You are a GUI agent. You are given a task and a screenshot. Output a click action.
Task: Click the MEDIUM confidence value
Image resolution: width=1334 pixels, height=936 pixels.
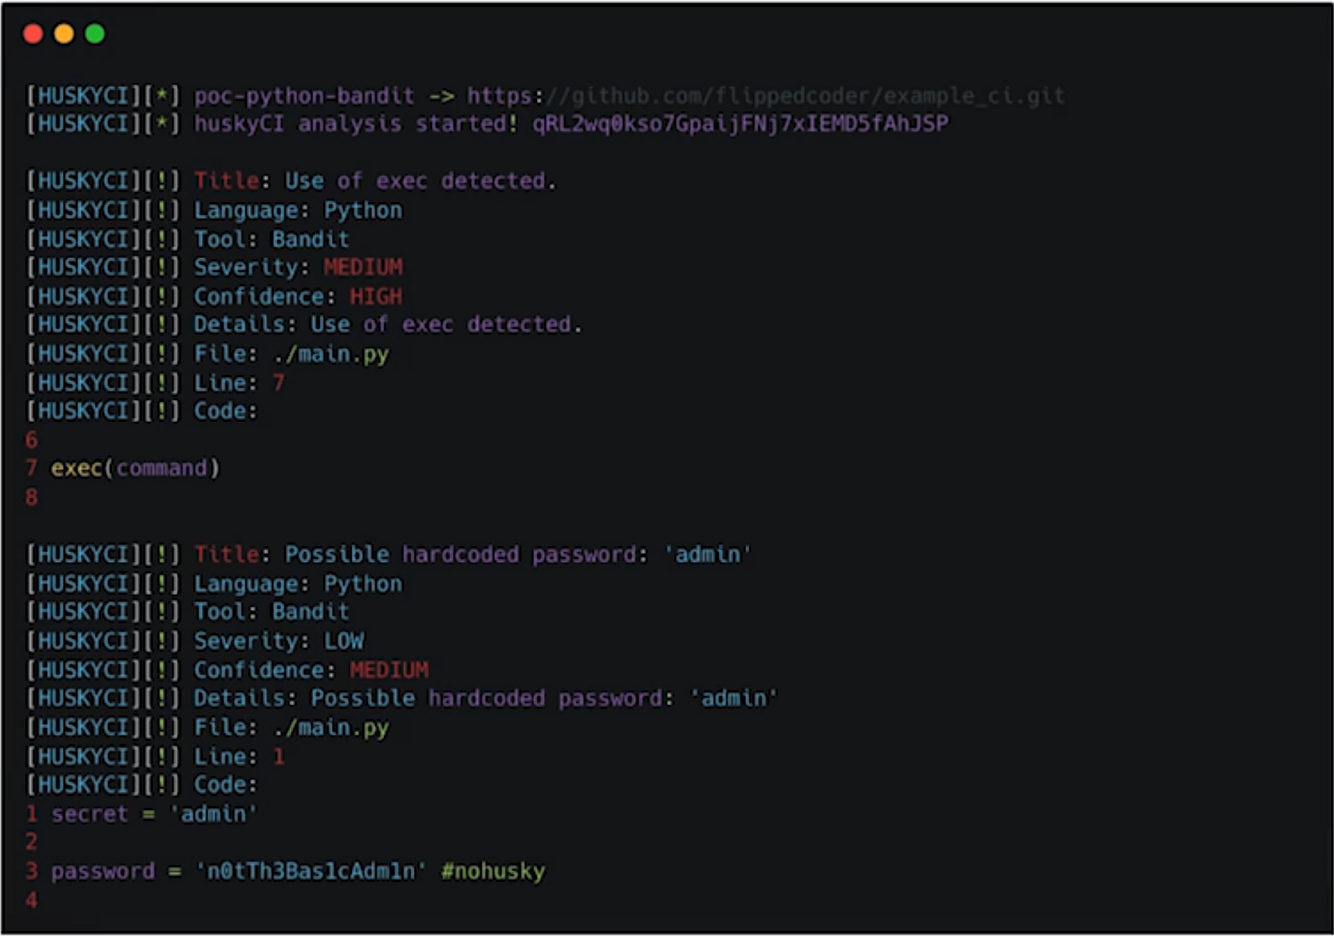[389, 670]
